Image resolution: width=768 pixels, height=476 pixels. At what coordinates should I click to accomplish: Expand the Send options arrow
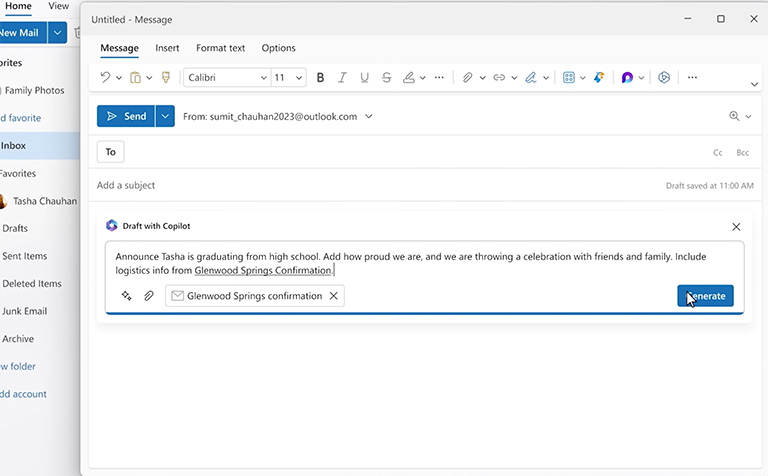point(165,116)
